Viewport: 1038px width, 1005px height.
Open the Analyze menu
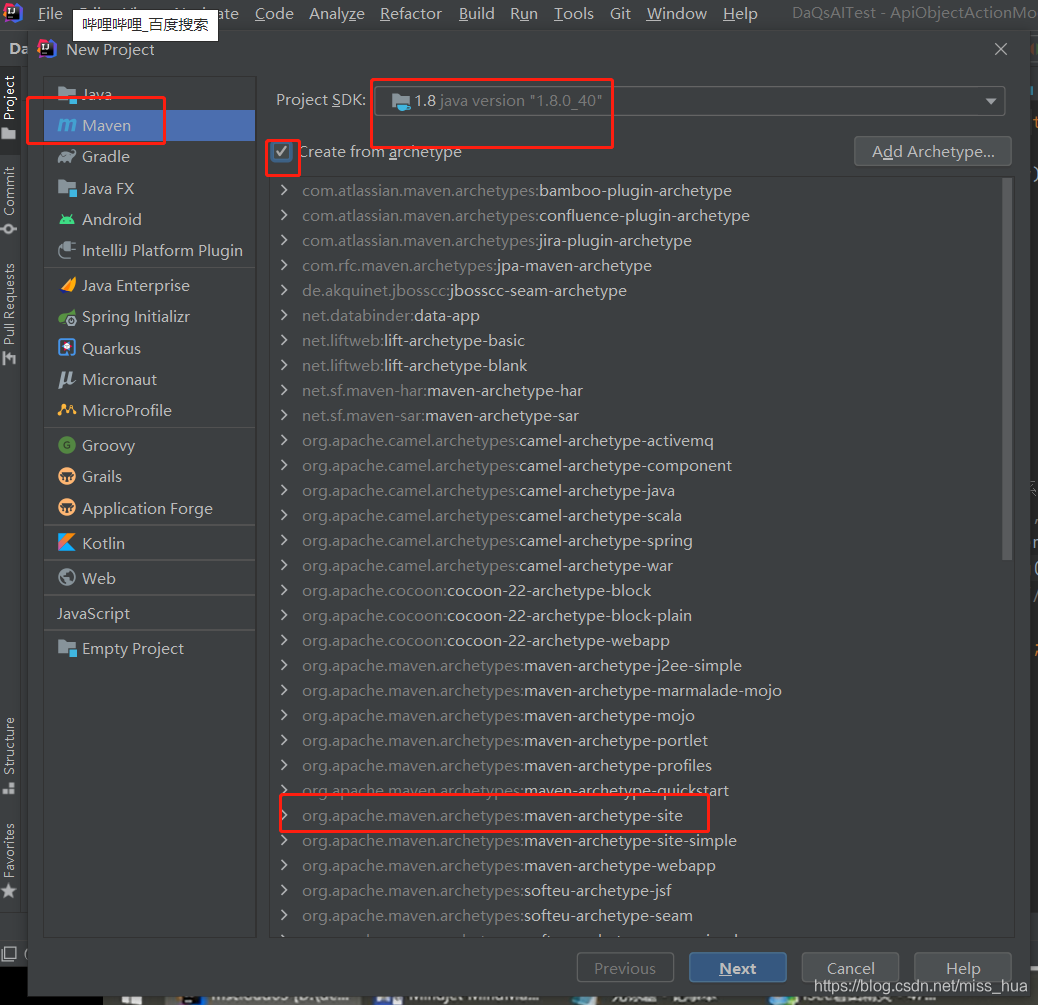pos(337,13)
